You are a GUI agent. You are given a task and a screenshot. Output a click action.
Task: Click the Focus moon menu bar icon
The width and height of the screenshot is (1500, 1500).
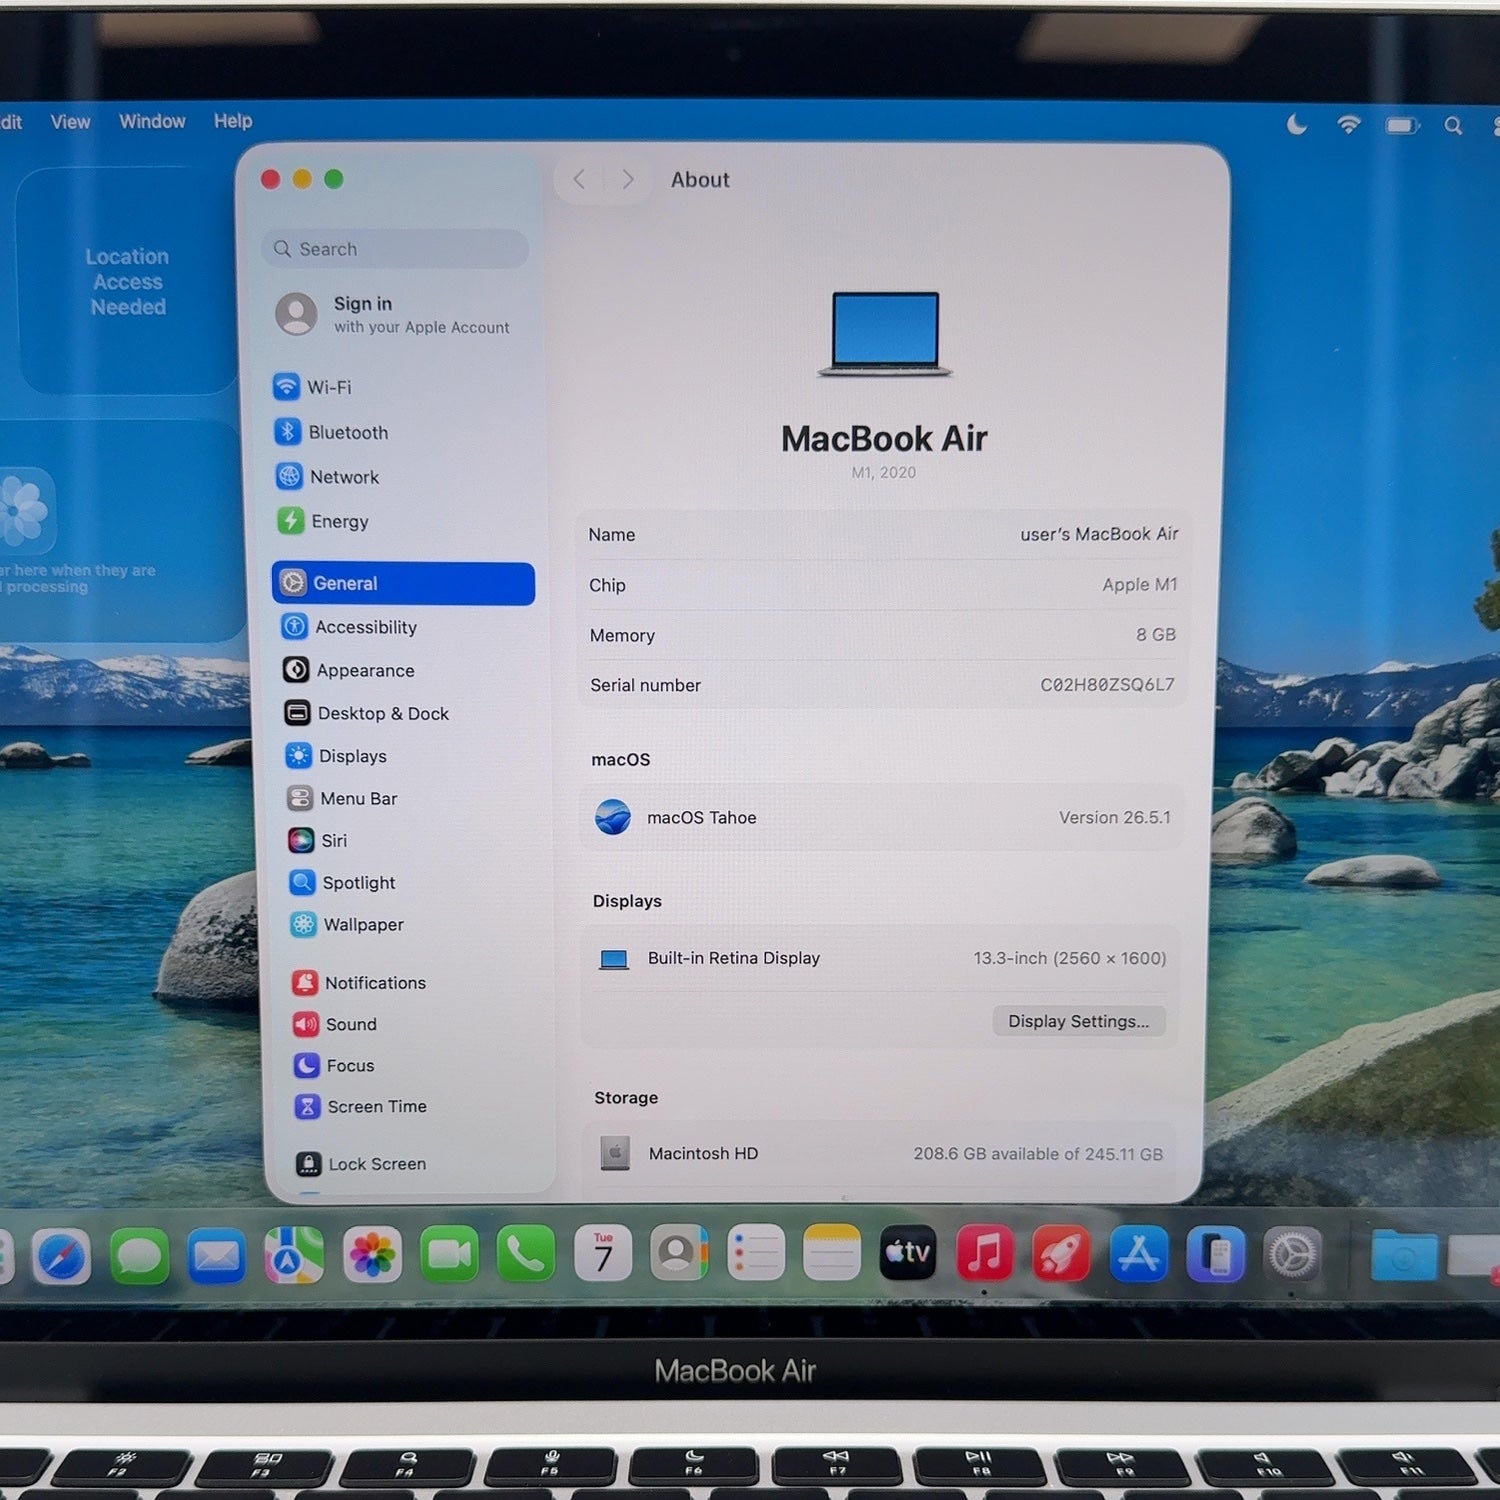pos(1297,124)
